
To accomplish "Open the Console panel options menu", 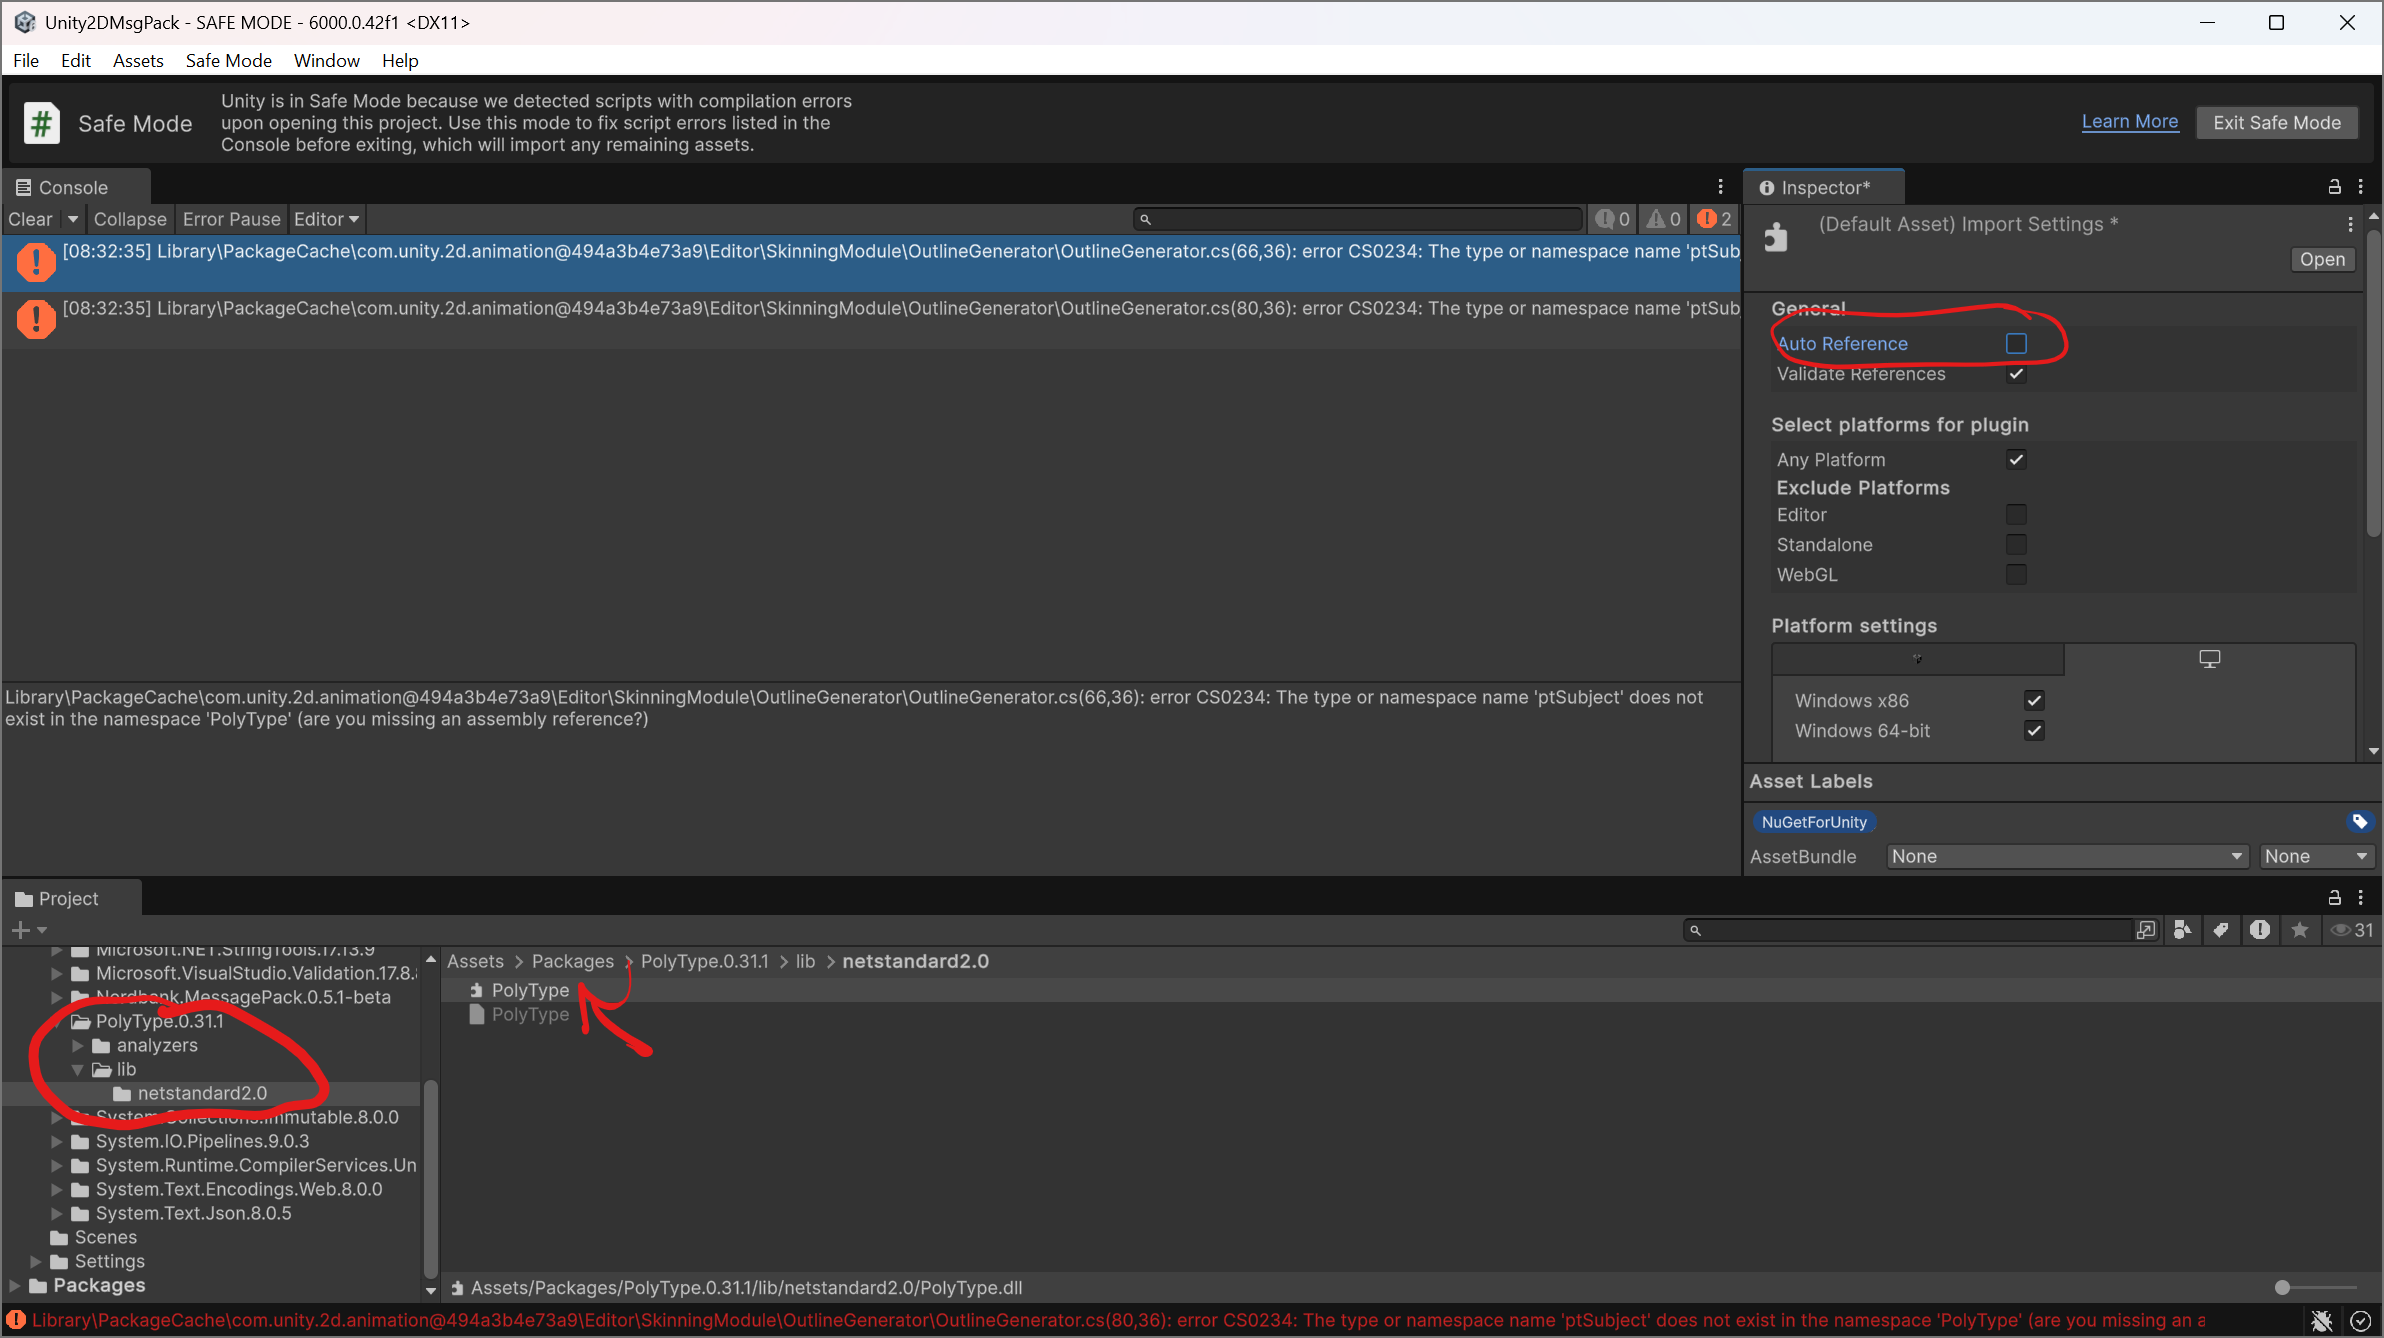I will 1720,187.
